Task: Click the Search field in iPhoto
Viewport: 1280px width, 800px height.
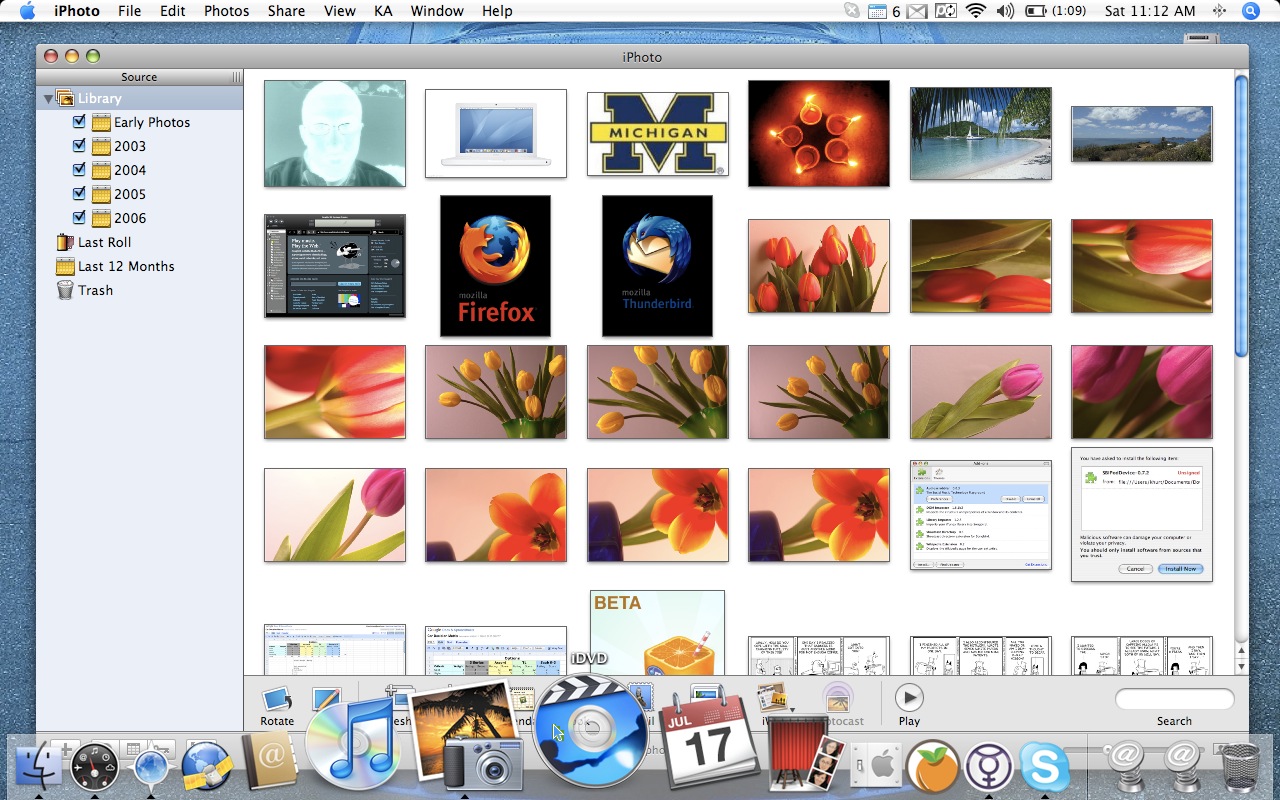Action: click(1174, 698)
